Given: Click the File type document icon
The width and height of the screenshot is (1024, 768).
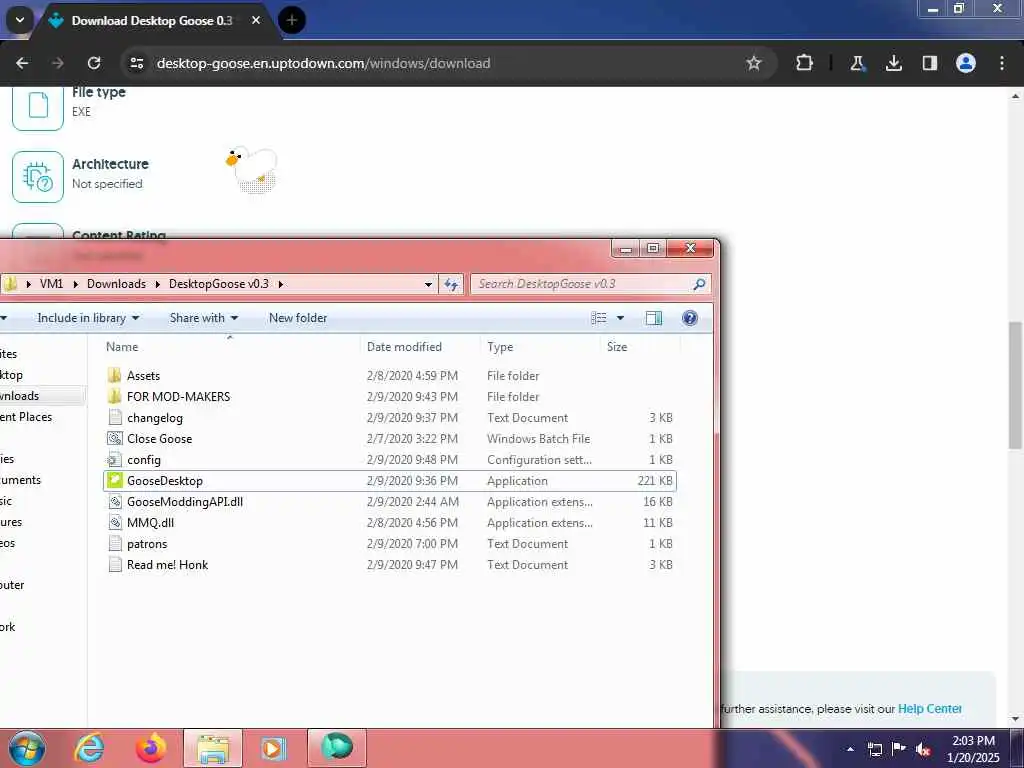Looking at the screenshot, I should [x=38, y=106].
